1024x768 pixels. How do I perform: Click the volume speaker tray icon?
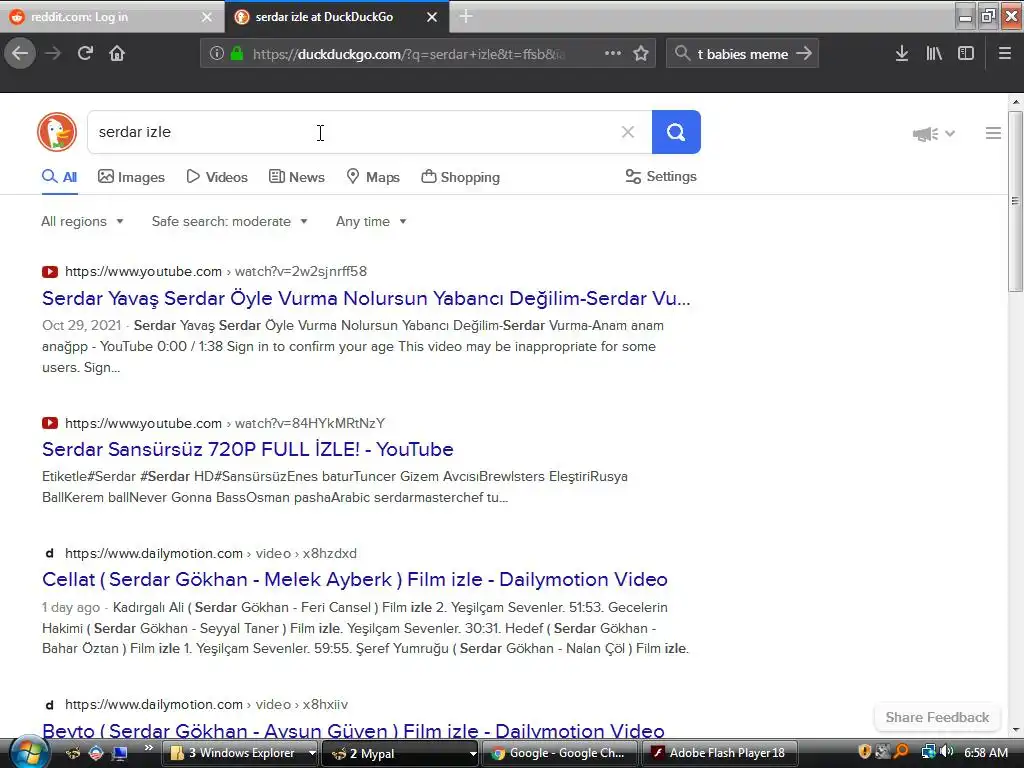(947, 752)
